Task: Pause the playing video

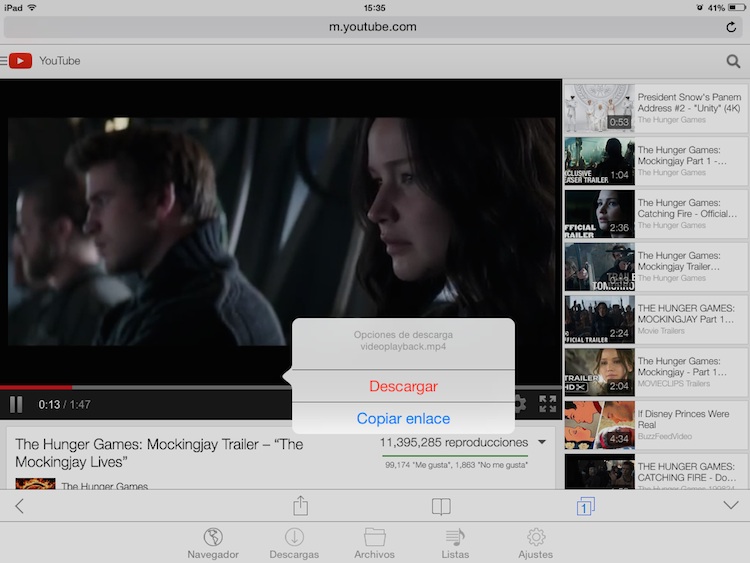Action: [x=16, y=404]
